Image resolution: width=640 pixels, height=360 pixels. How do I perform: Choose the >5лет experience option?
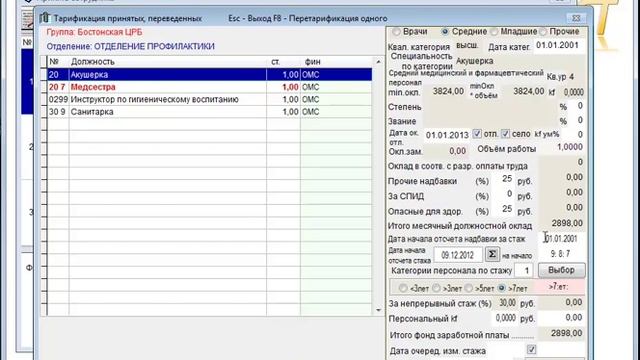(x=469, y=288)
